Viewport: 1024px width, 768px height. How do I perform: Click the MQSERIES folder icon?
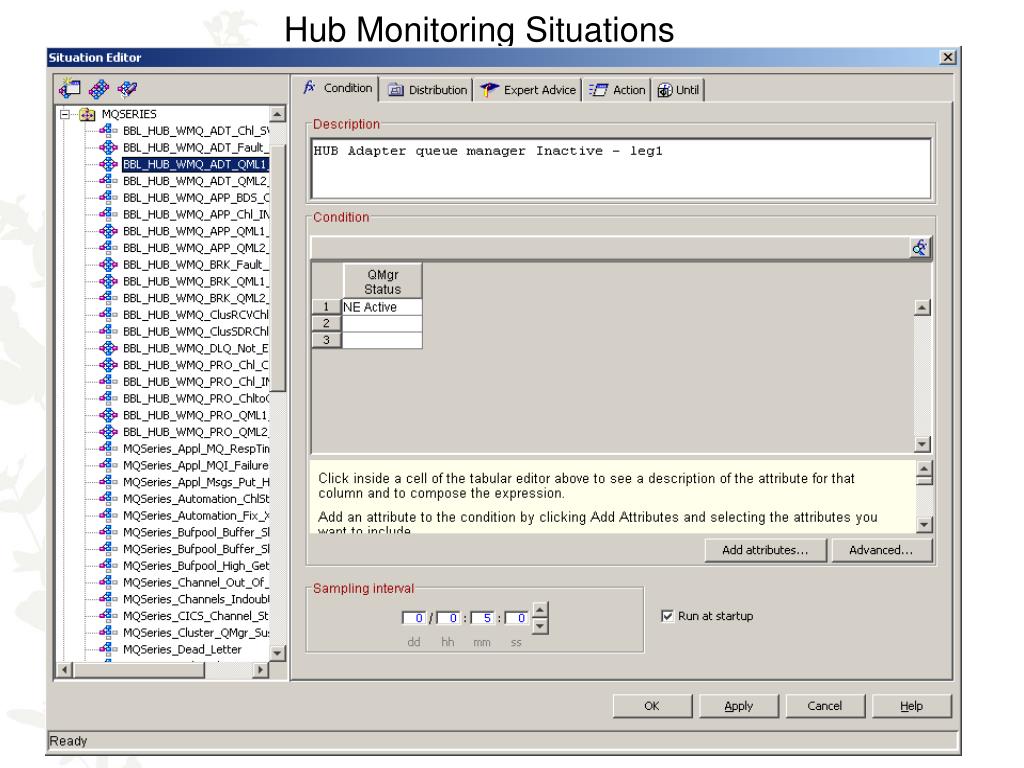pyautogui.click(x=88, y=114)
